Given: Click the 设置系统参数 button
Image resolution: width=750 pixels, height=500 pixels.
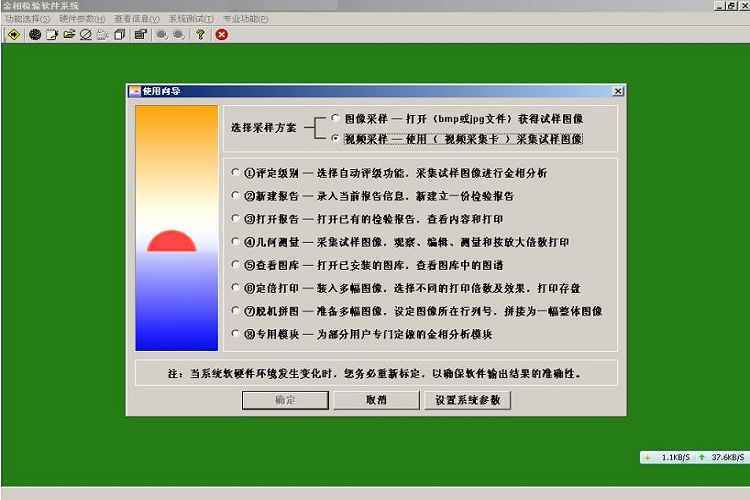Looking at the screenshot, I should click(x=468, y=400).
